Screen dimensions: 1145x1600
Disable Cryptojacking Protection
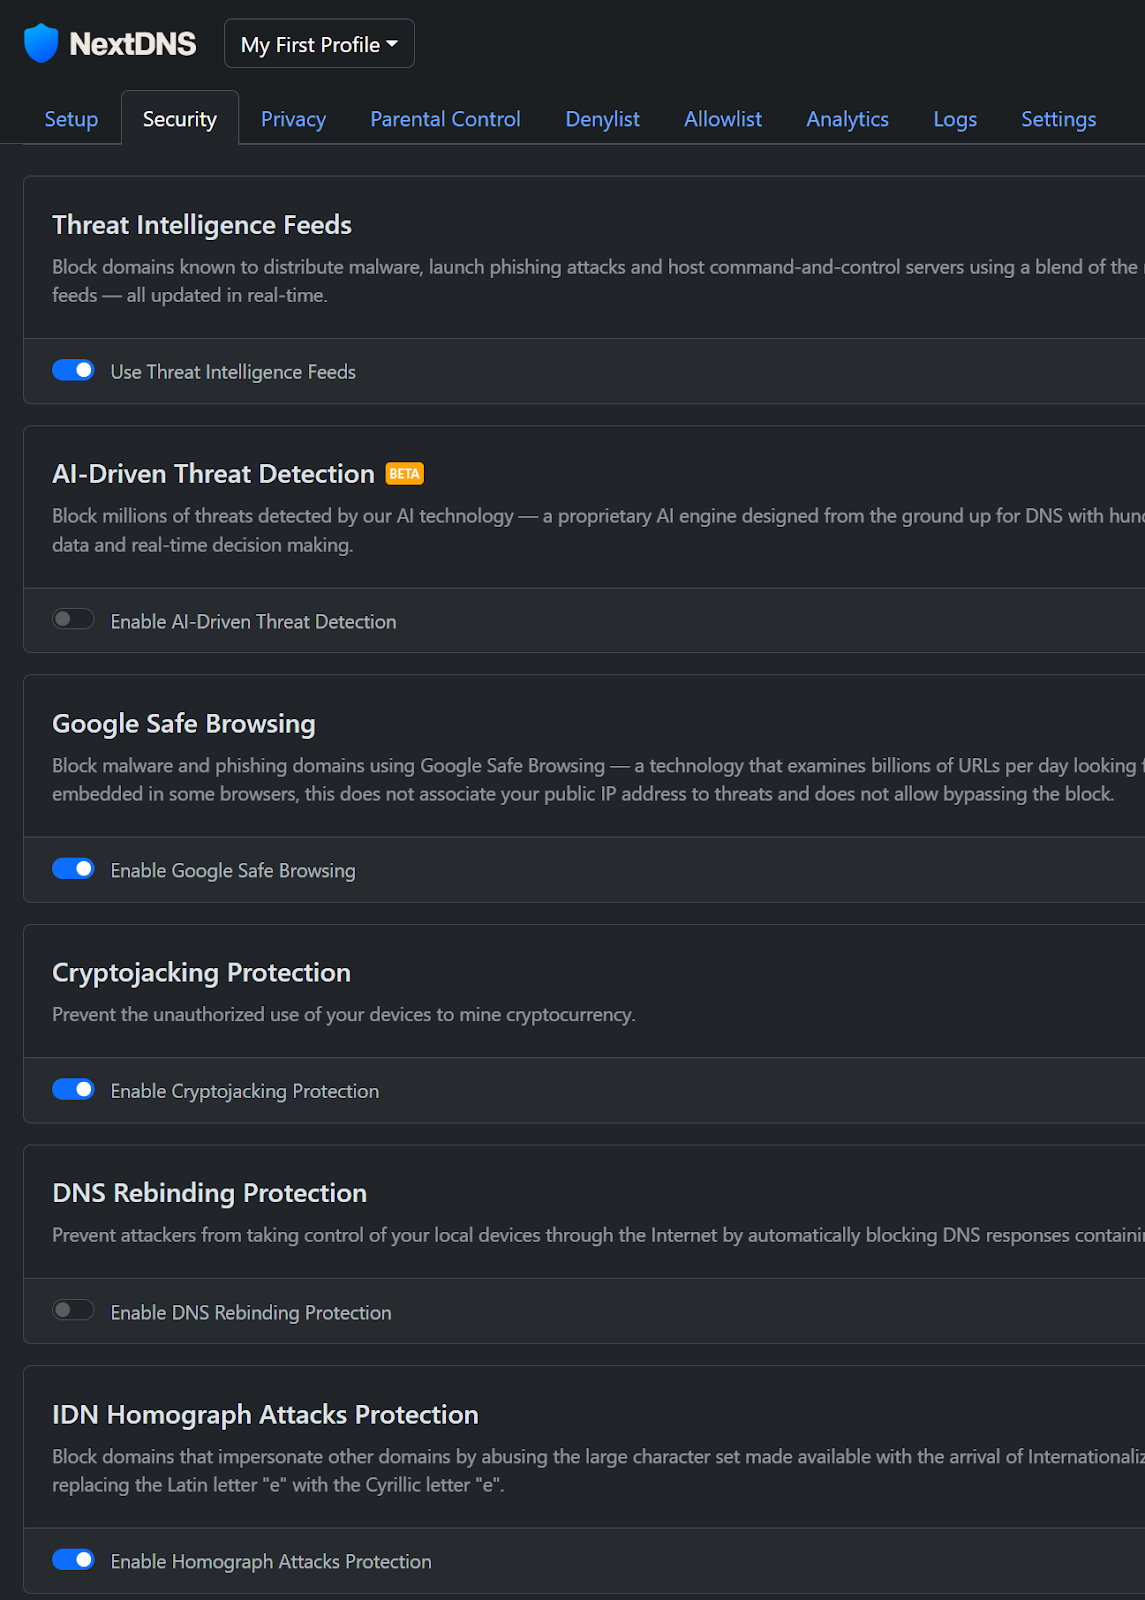click(x=73, y=1089)
